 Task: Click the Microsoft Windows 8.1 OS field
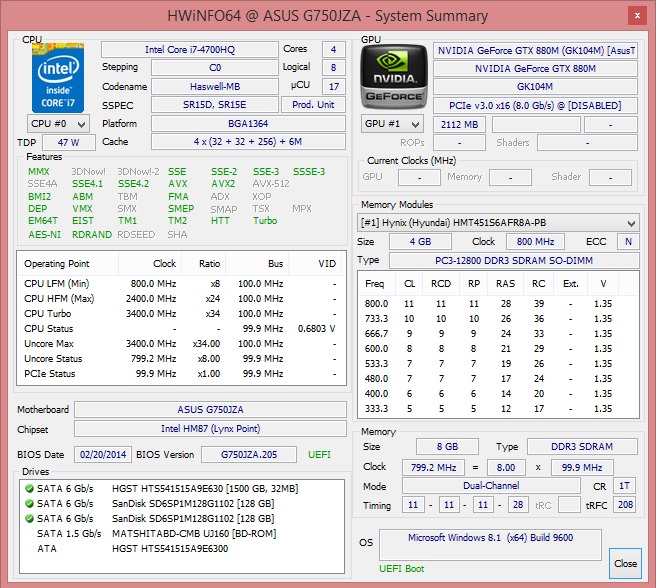[490, 544]
